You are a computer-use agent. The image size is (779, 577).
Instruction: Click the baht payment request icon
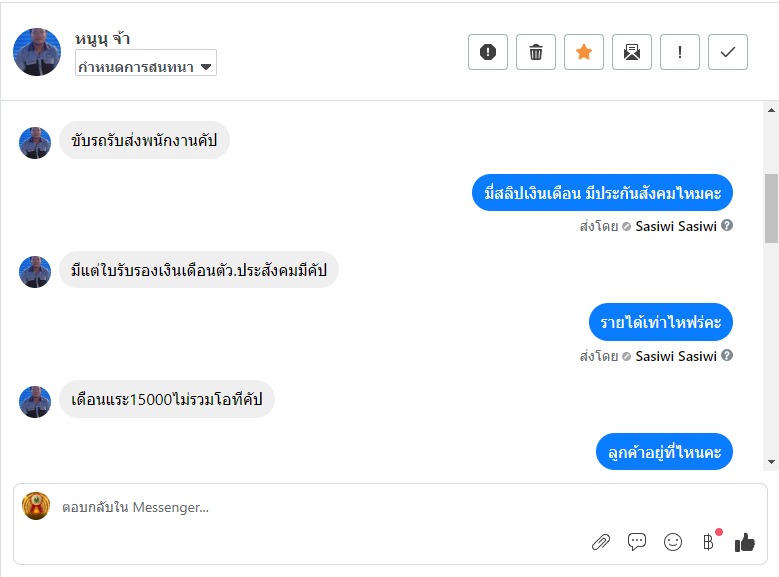pyautogui.click(x=708, y=542)
